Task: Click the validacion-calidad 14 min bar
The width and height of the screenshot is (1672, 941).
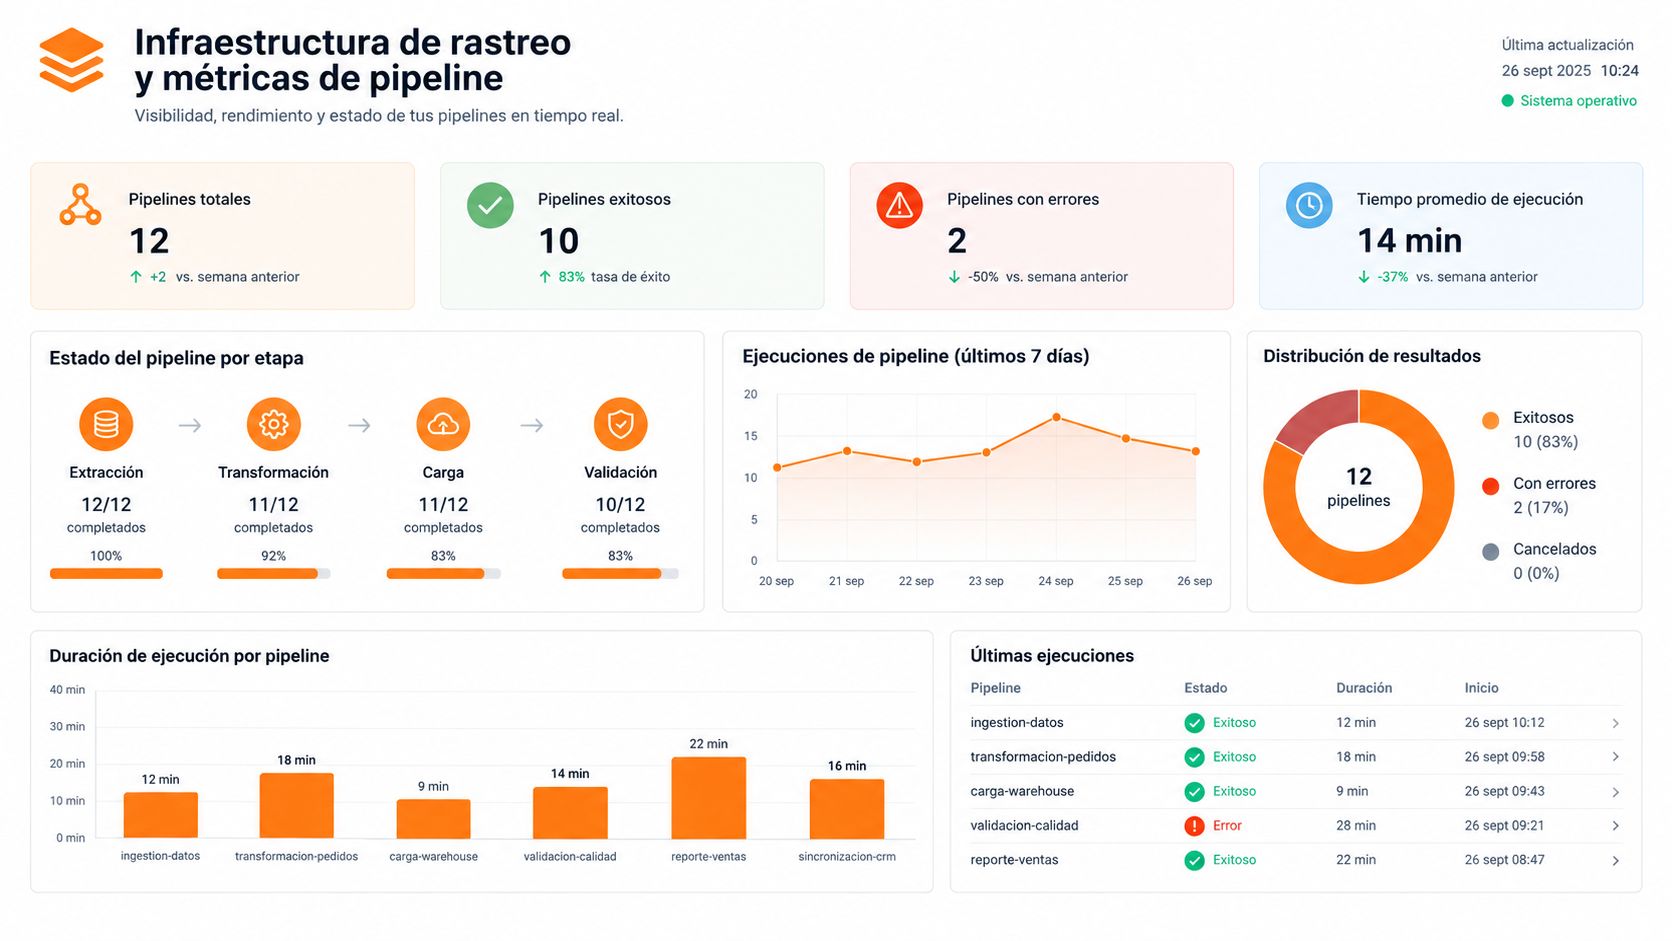Action: [x=570, y=812]
